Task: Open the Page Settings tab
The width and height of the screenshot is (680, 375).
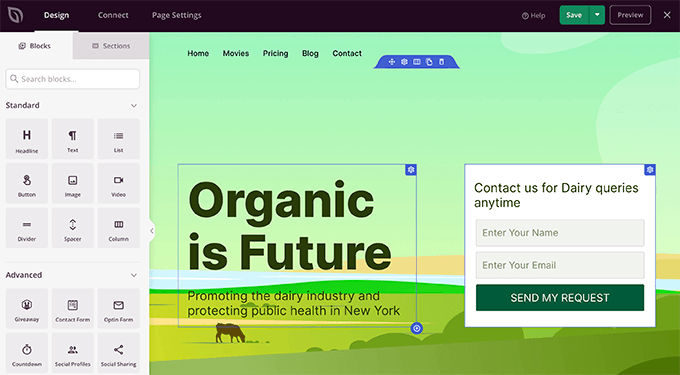Action: pyautogui.click(x=177, y=15)
